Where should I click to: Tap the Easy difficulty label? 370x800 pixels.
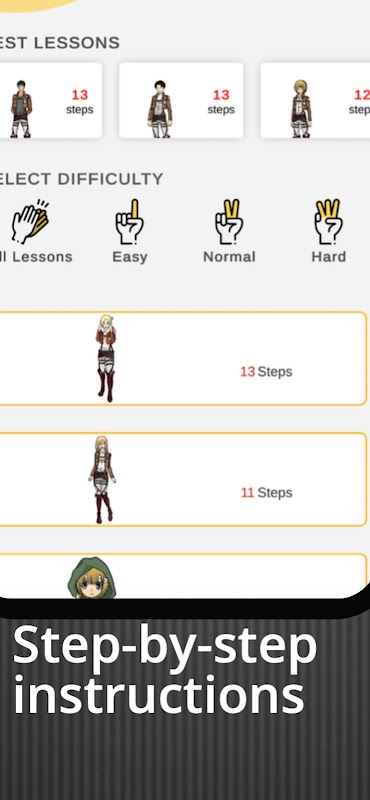(x=130, y=257)
